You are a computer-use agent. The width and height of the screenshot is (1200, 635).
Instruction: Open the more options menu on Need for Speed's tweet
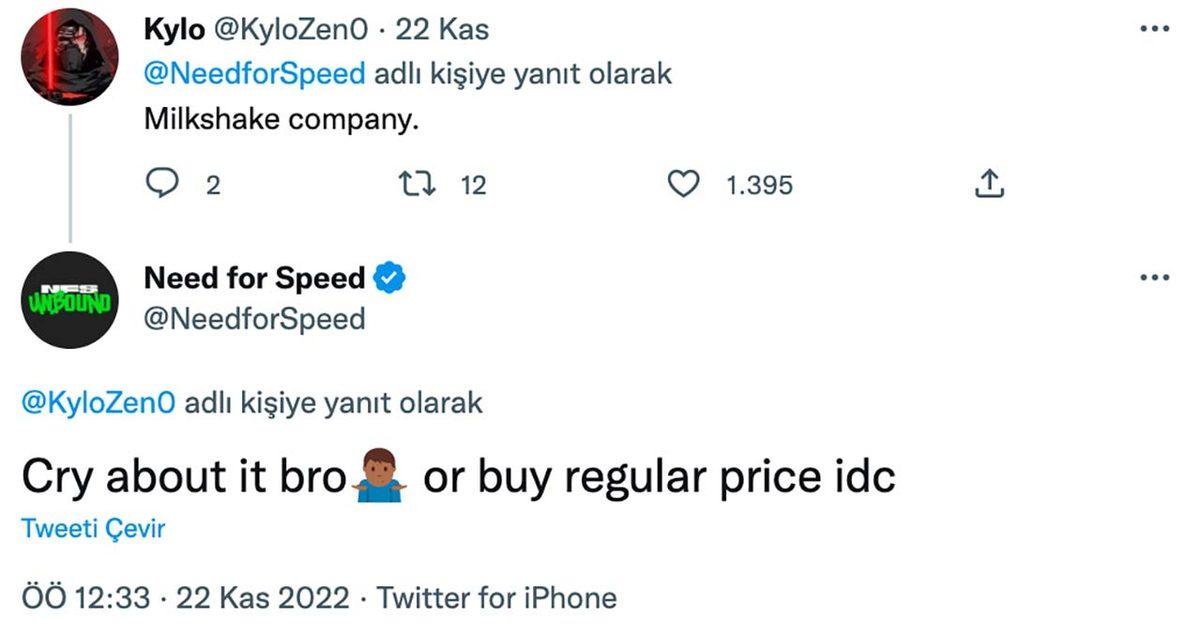pos(1154,277)
